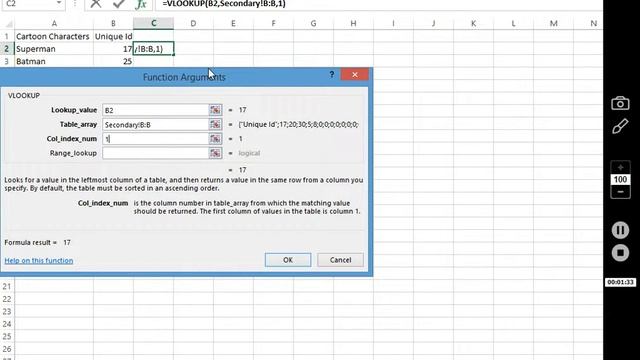Viewport: 640px width, 360px height.
Task: Open Insert Function via fx icon
Action: [141, 4]
